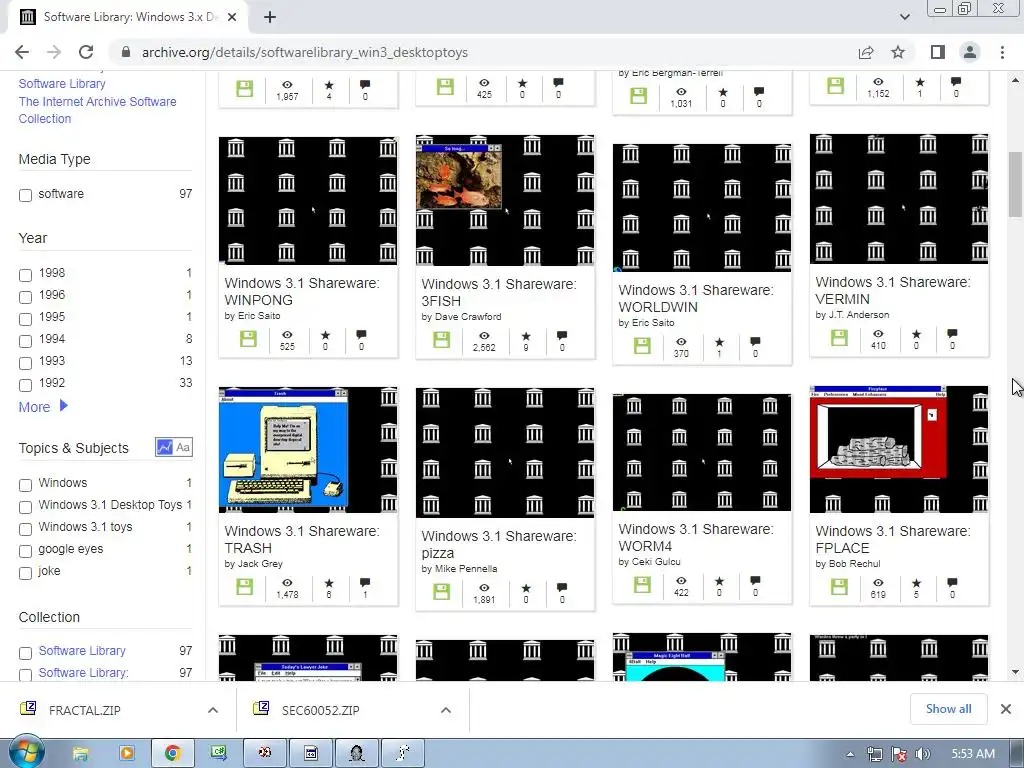
Task: Filter by year 1996
Action: click(x=25, y=297)
